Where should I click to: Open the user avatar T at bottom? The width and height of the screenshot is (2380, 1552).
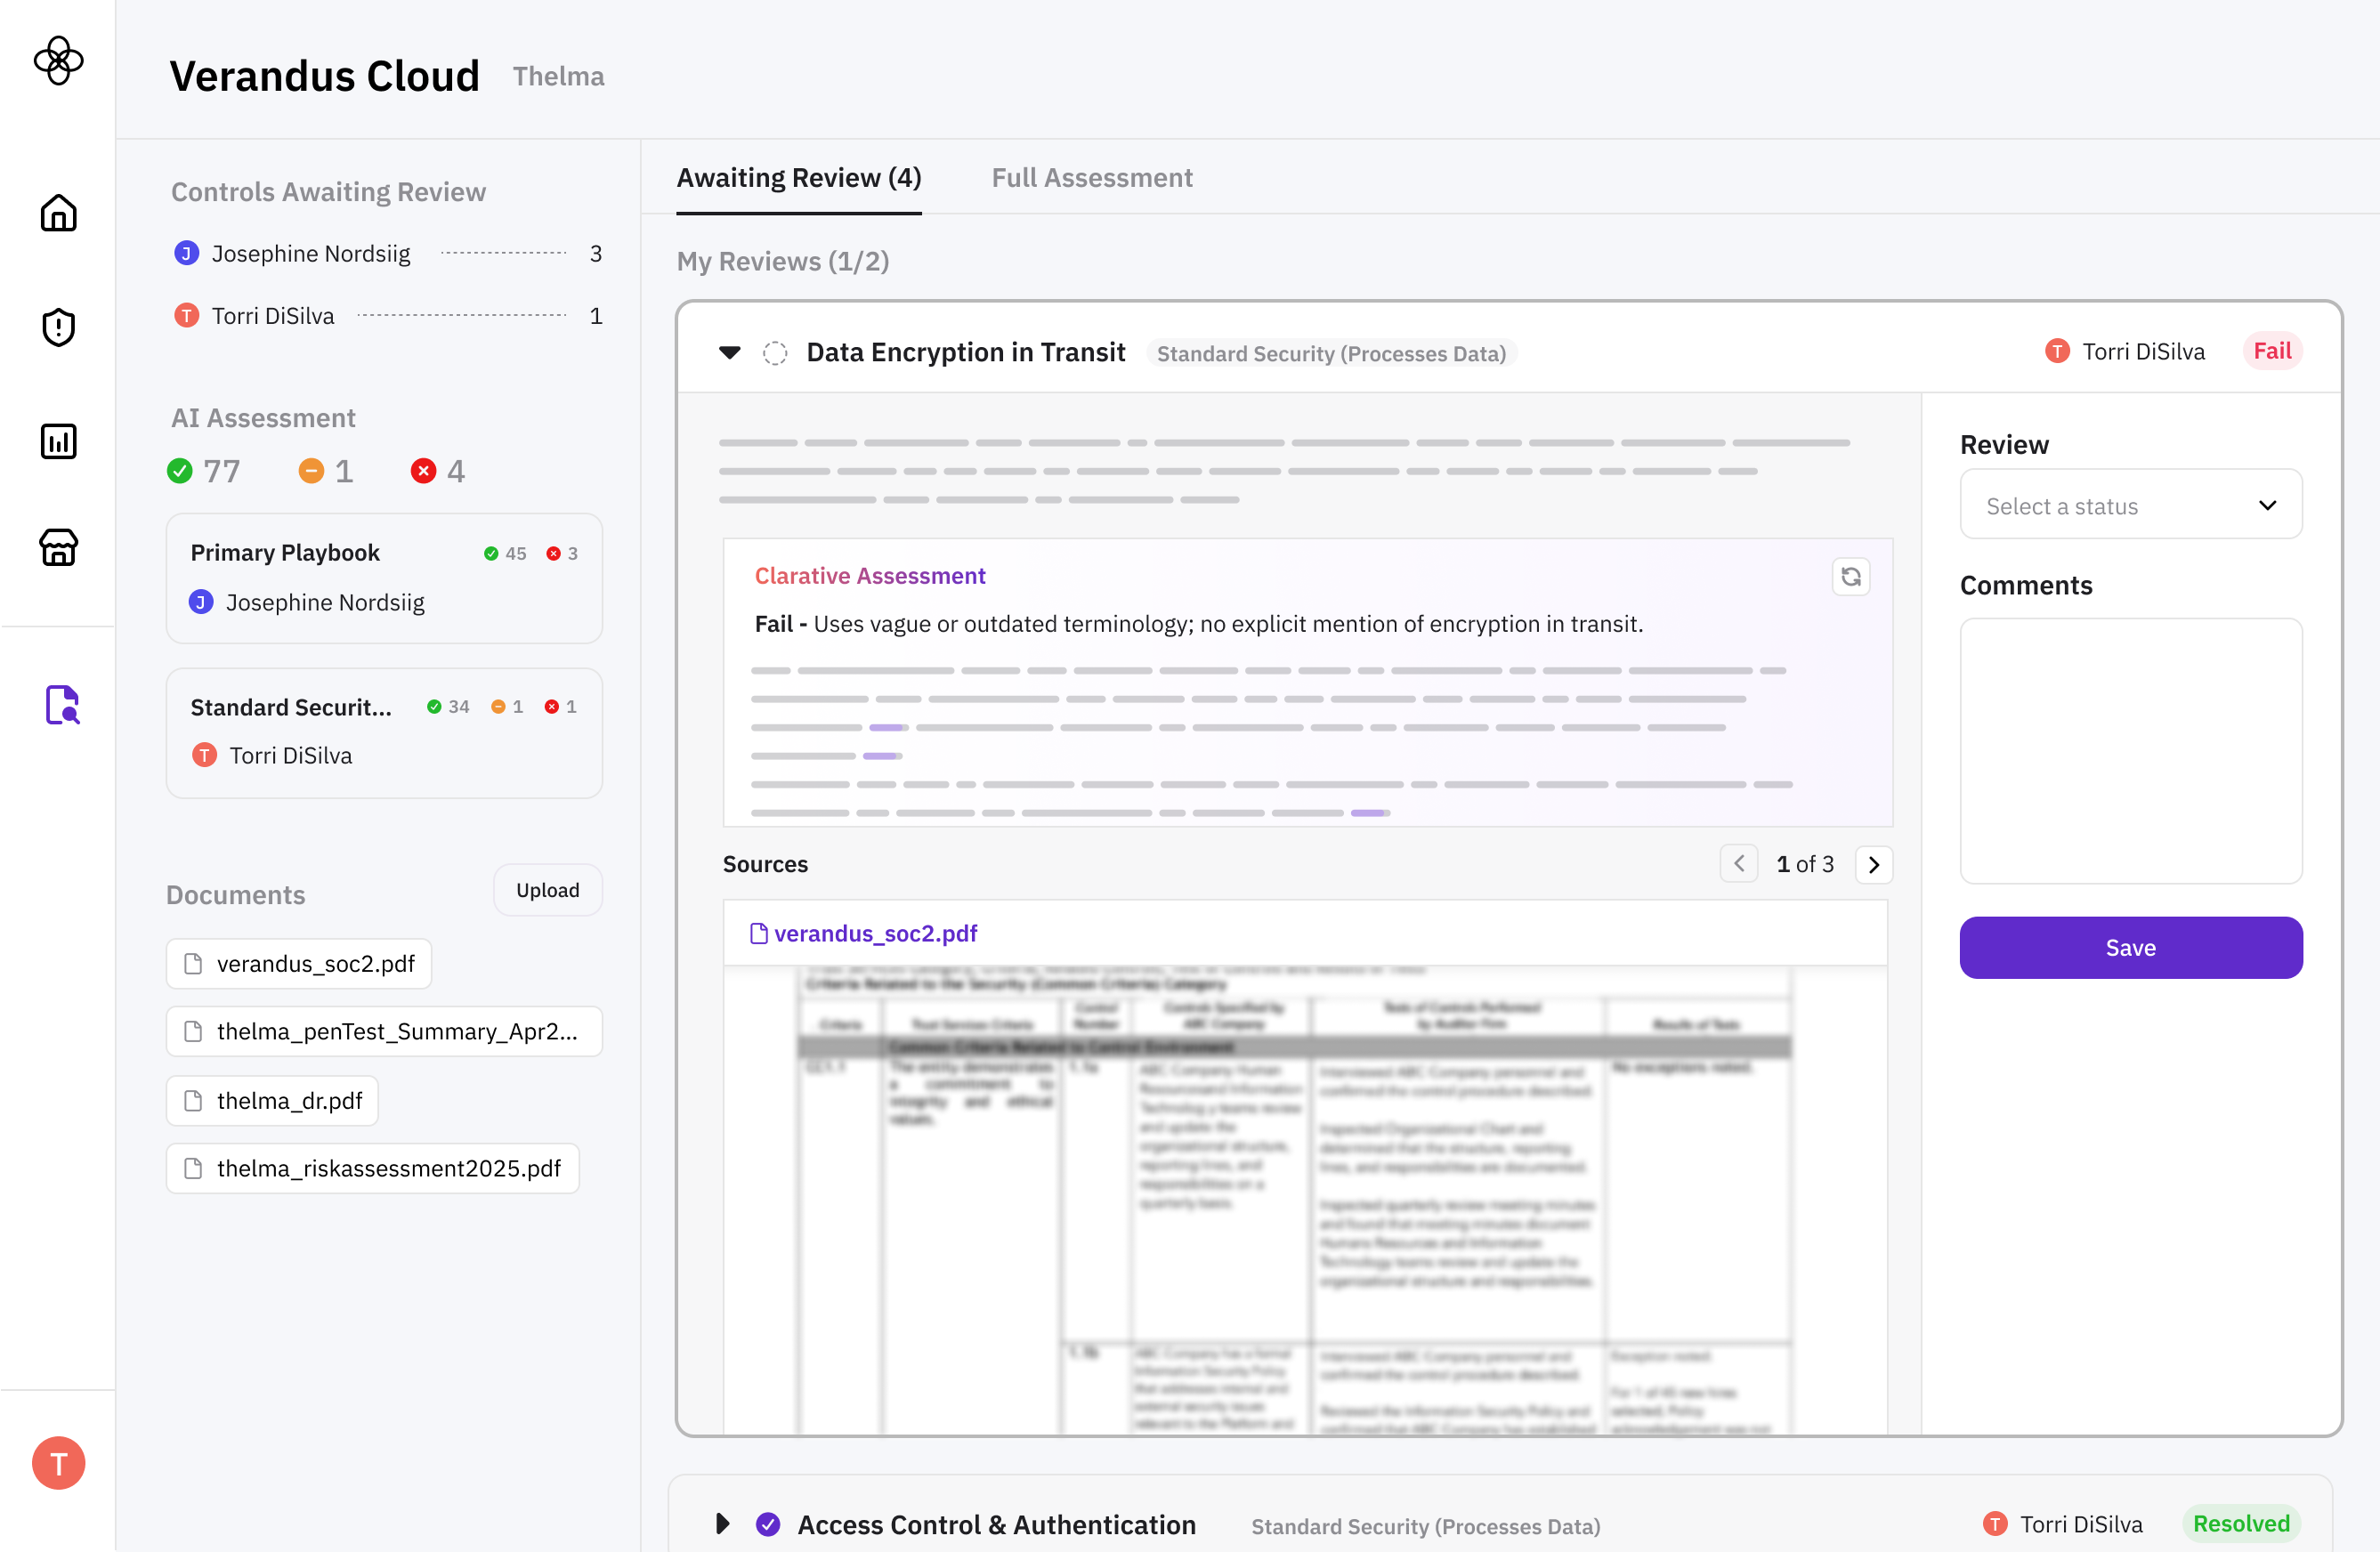click(58, 1463)
